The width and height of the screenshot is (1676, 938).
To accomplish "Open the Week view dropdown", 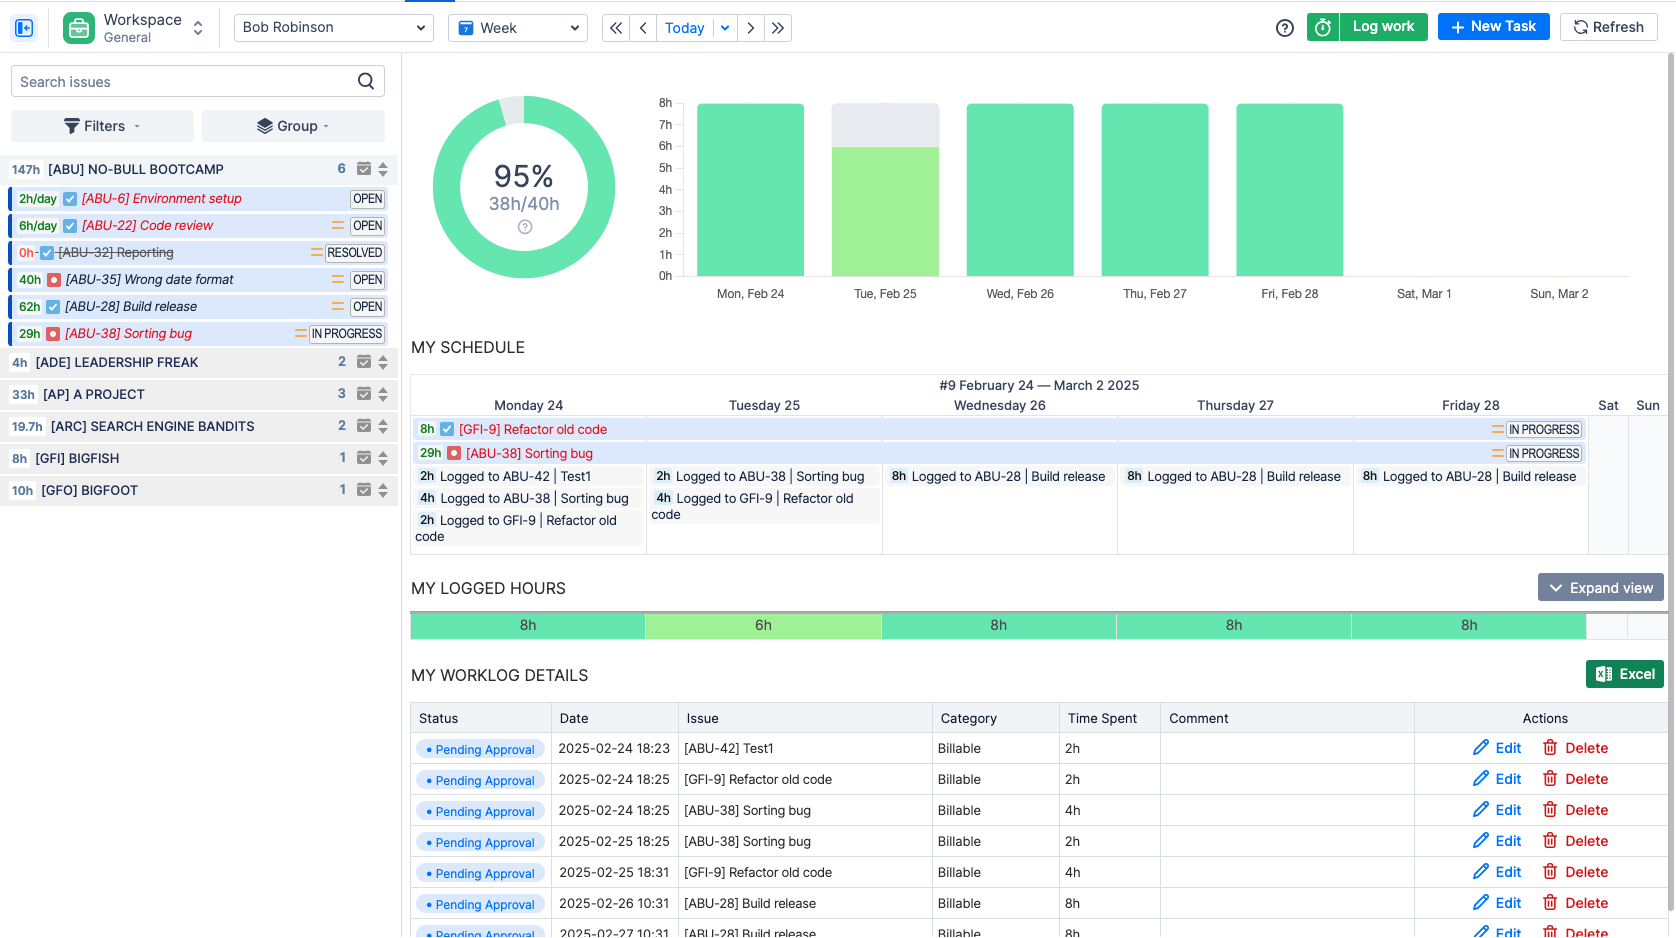I will click(517, 28).
